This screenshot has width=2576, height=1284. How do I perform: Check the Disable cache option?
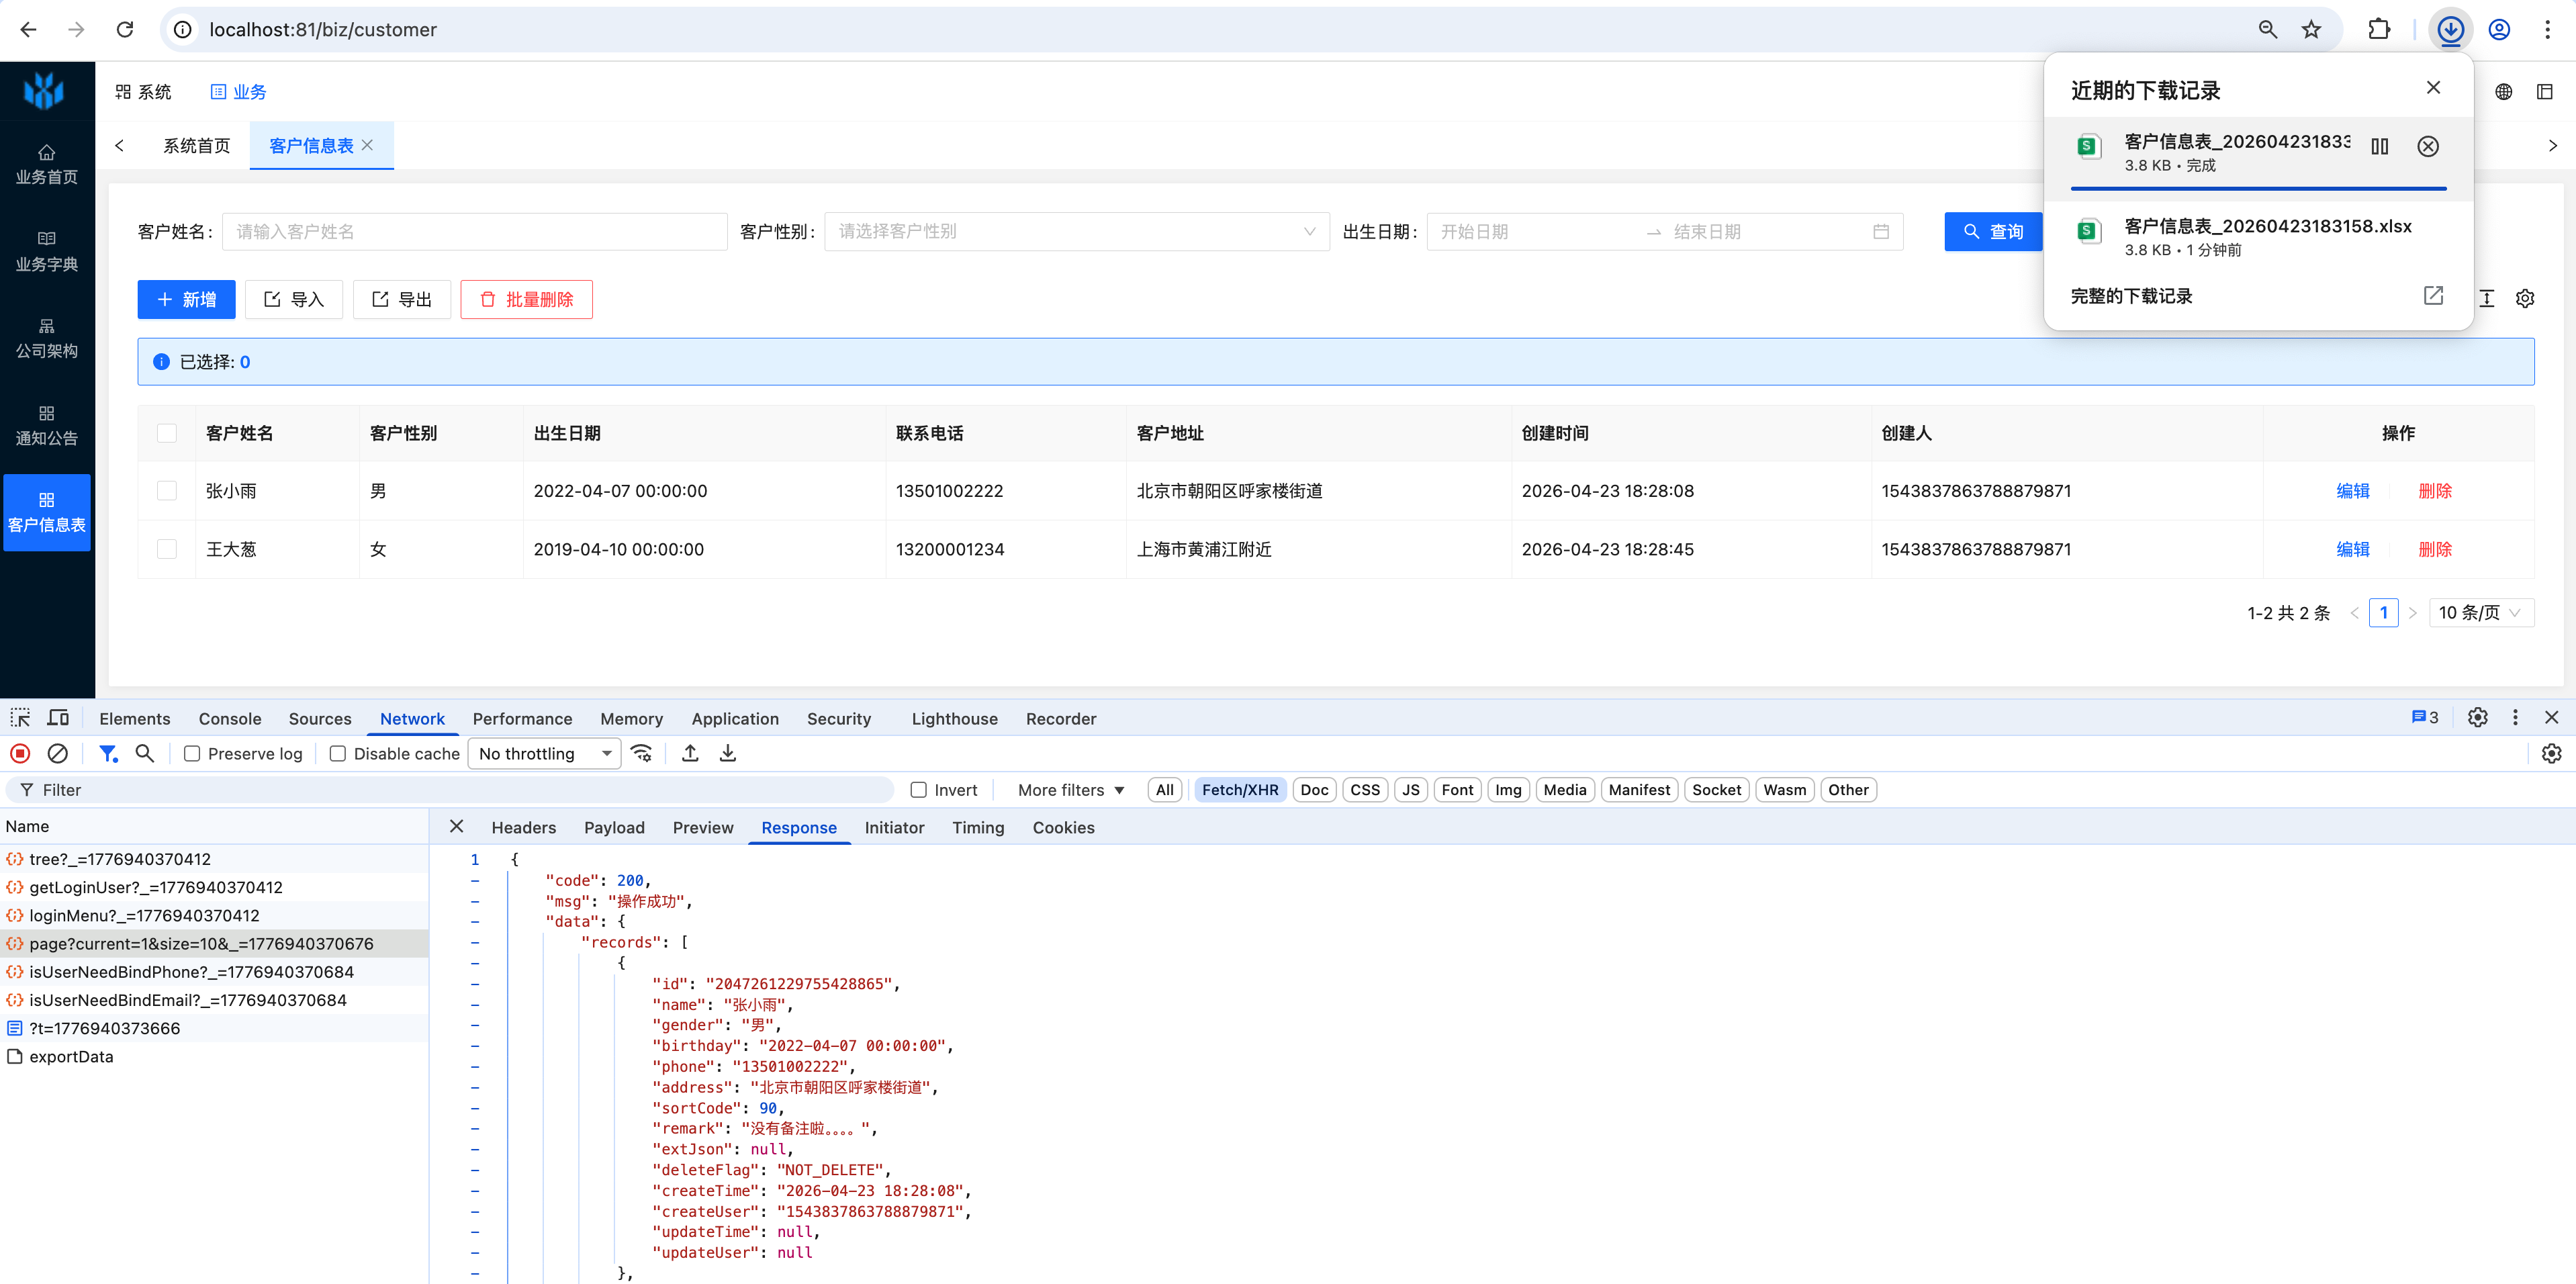coord(338,754)
